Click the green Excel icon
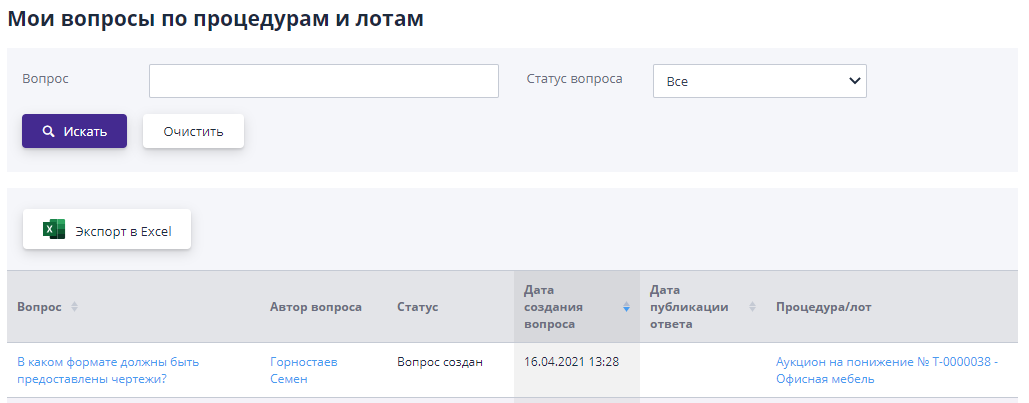The width and height of the screenshot is (1029, 403). 54,230
